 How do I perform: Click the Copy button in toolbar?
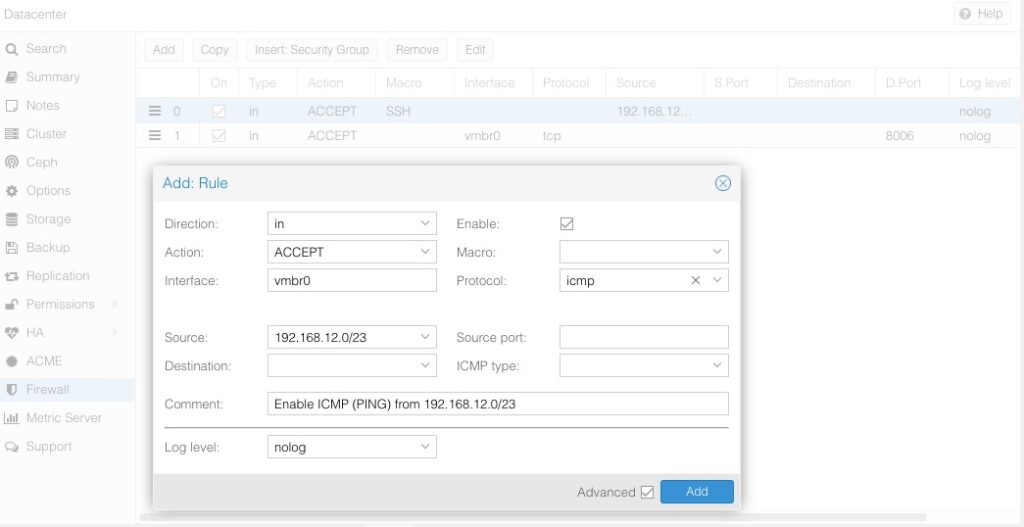(215, 50)
